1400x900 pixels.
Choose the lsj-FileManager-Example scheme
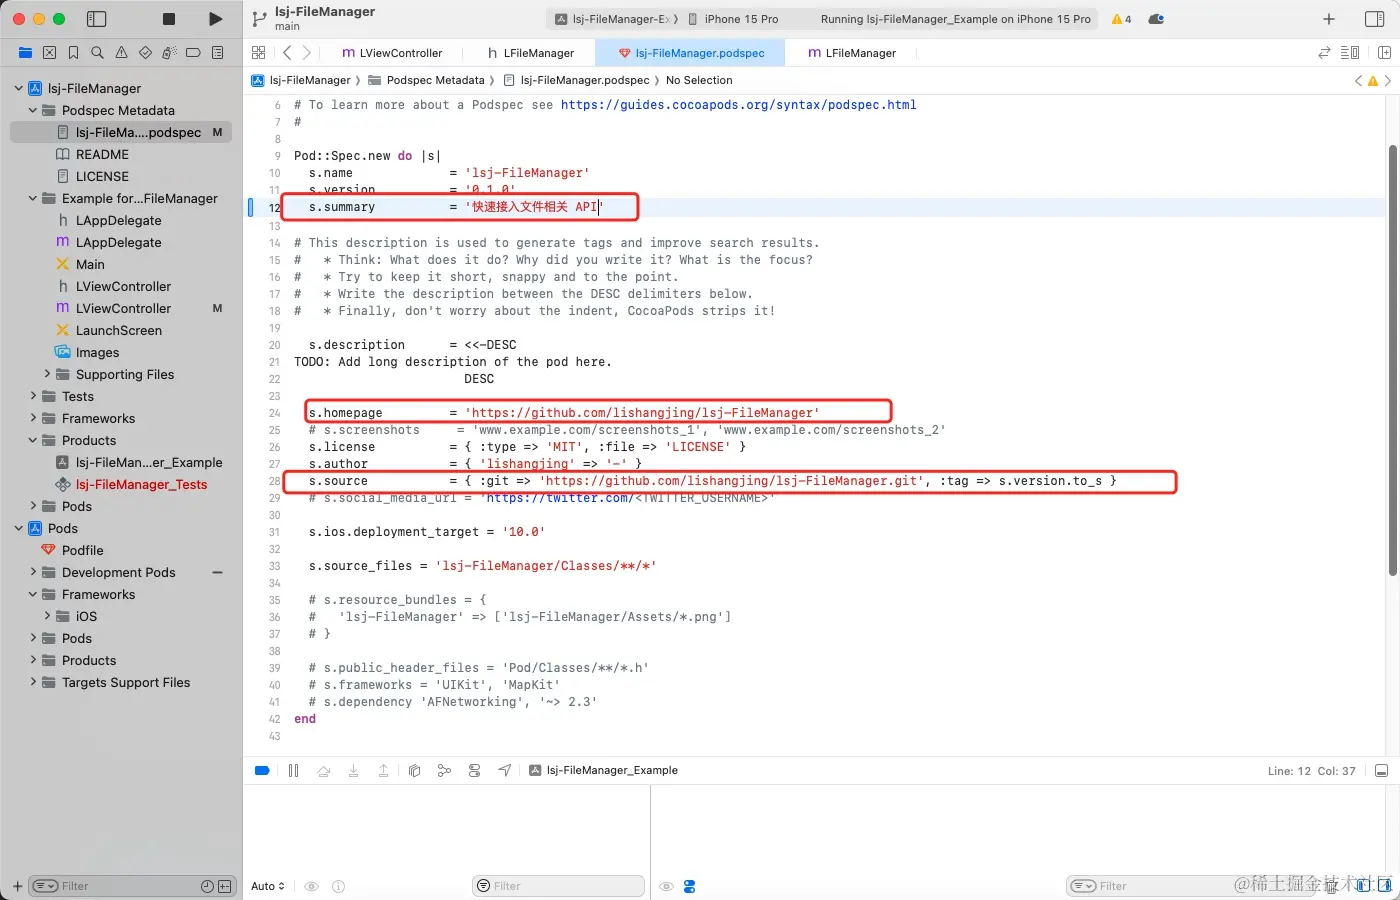pos(612,19)
